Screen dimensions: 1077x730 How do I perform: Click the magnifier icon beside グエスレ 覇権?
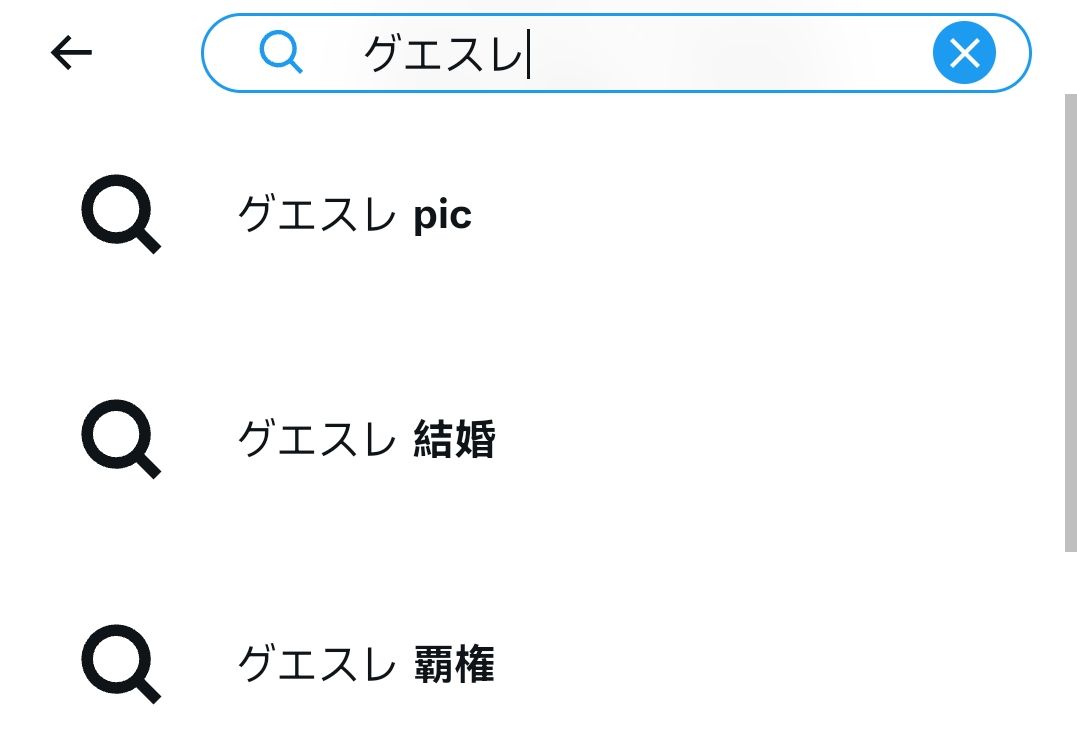point(120,663)
